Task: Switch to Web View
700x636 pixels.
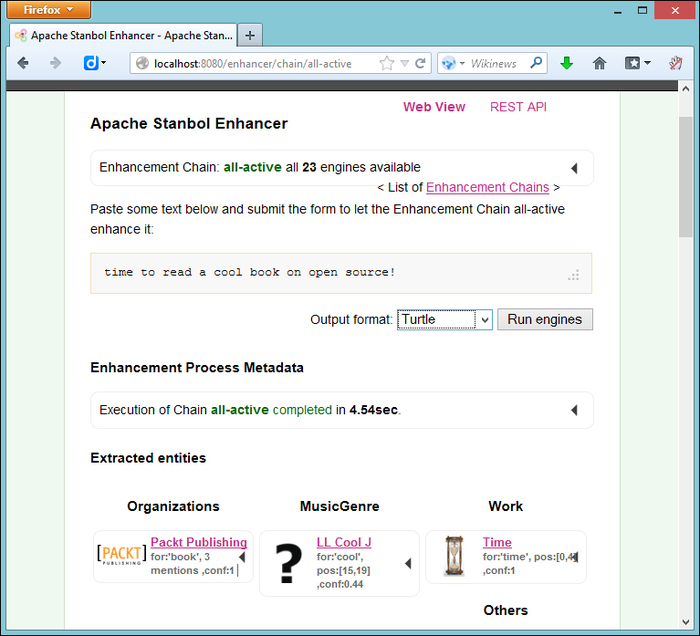Action: [x=434, y=107]
